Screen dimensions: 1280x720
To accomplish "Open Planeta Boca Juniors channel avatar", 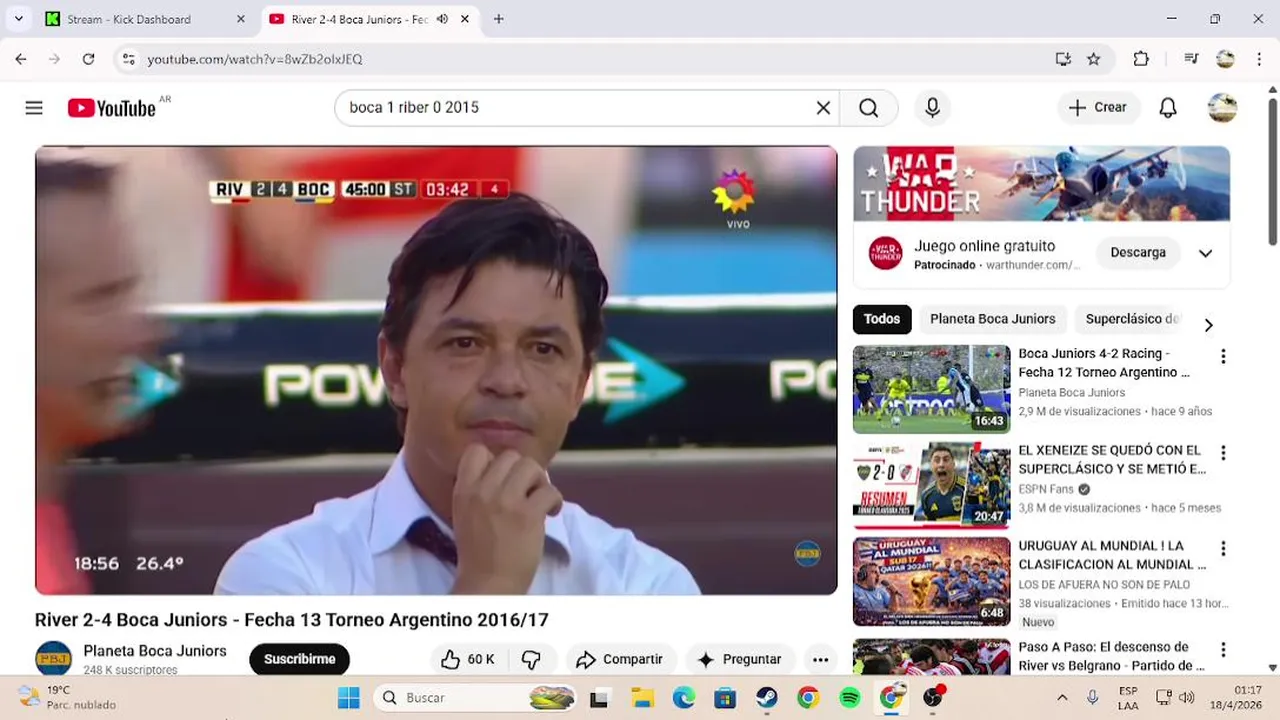I will point(53,659).
